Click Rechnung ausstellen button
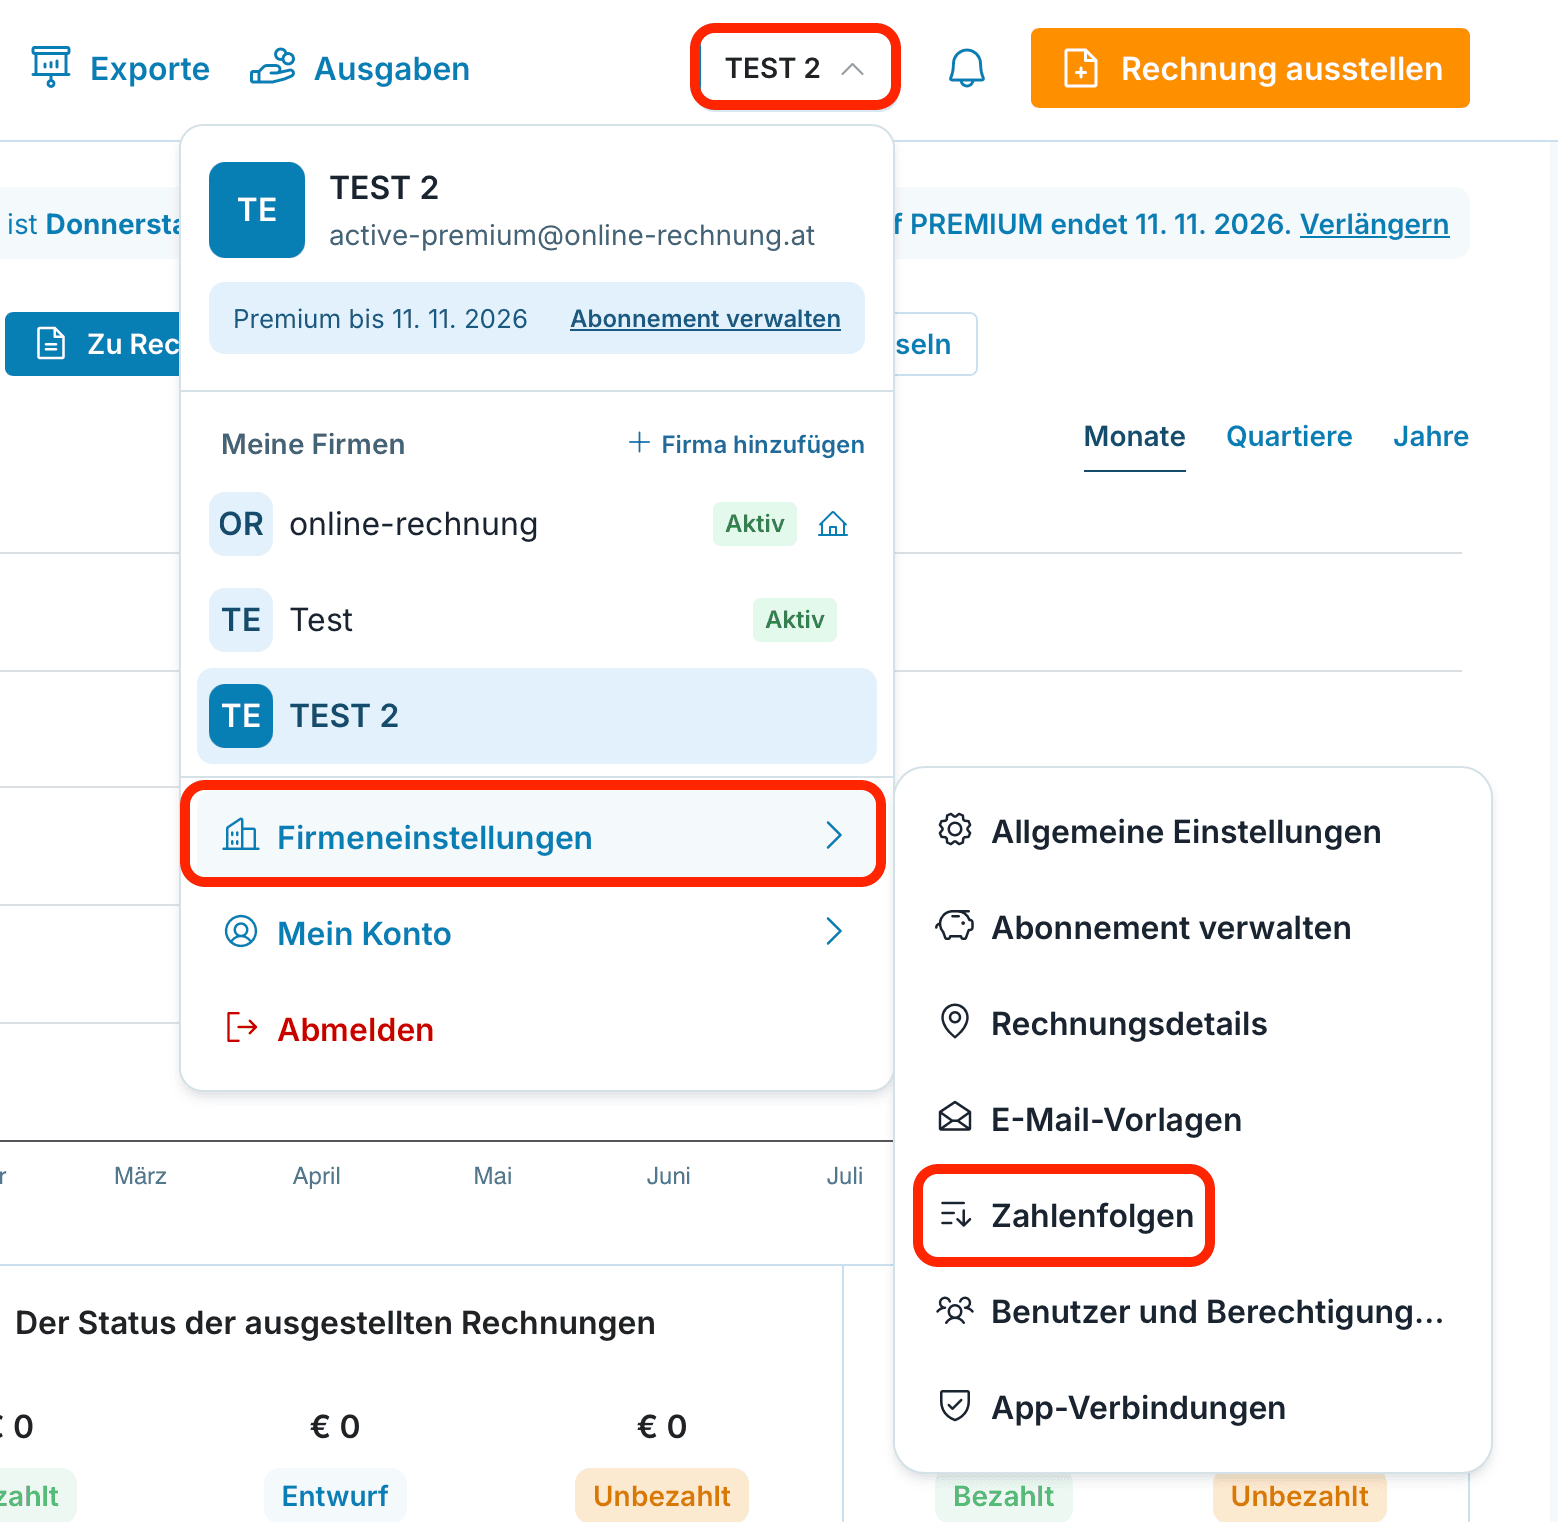The image size is (1558, 1522). point(1250,68)
